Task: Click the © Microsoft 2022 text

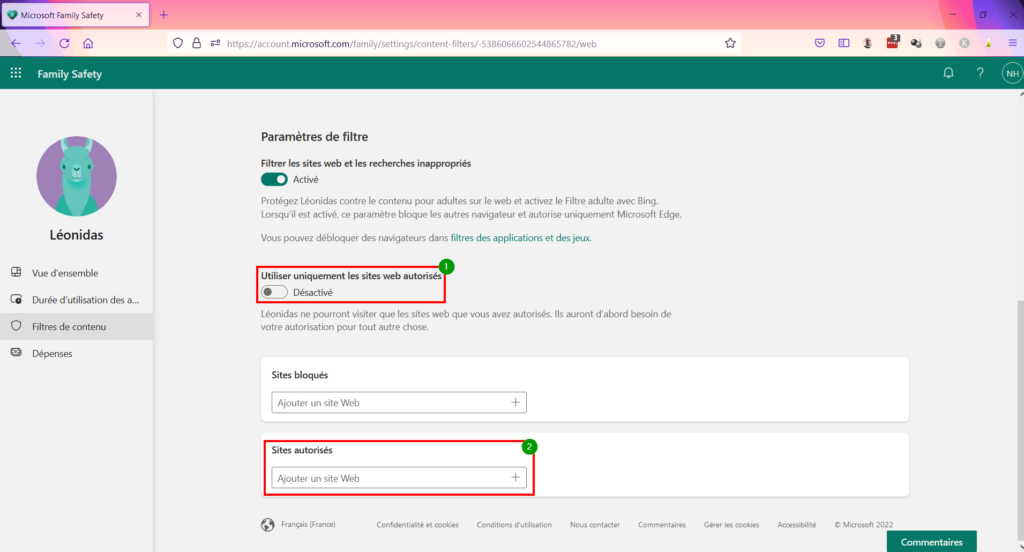Action: pyautogui.click(x=863, y=525)
